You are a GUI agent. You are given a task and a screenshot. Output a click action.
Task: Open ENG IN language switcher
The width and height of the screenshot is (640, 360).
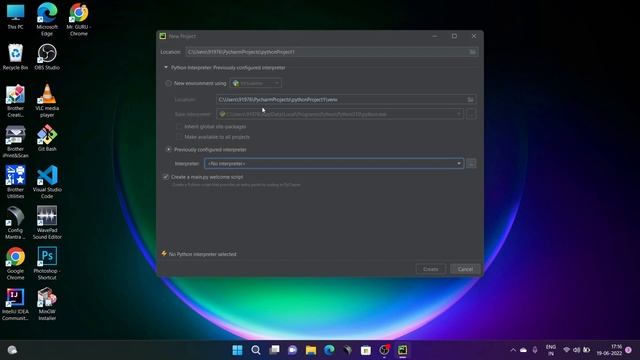pos(551,350)
